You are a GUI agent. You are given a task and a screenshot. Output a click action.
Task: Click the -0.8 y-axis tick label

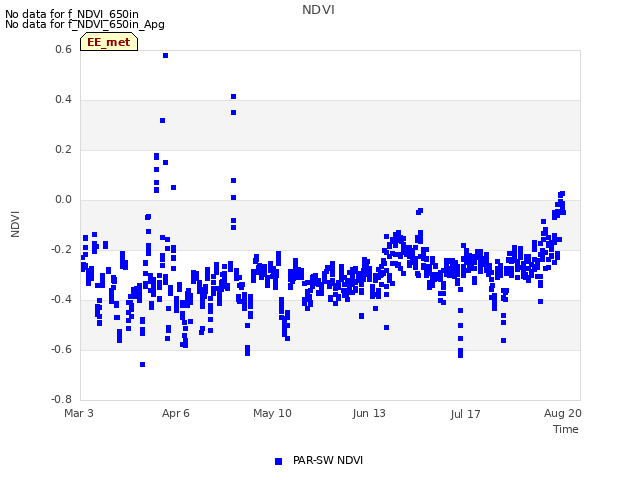(x=61, y=399)
